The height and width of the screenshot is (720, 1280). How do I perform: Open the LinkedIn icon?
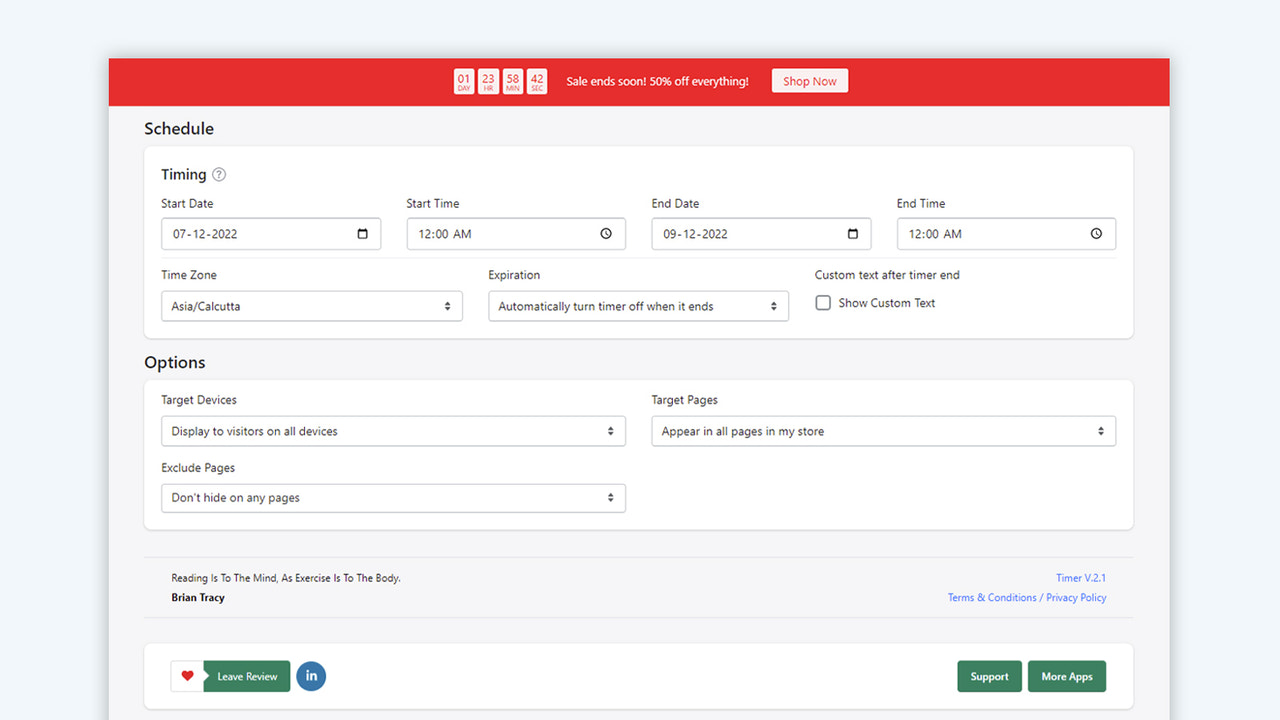311,676
